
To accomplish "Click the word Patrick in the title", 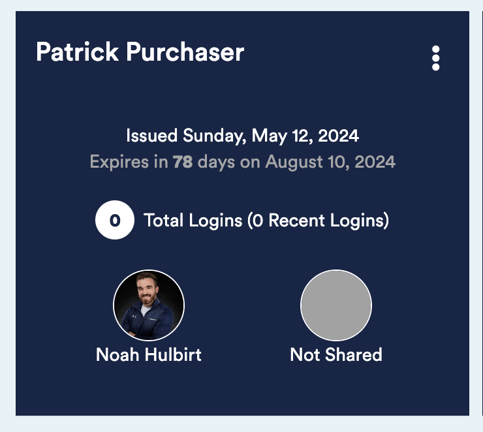I will pyautogui.click(x=77, y=52).
